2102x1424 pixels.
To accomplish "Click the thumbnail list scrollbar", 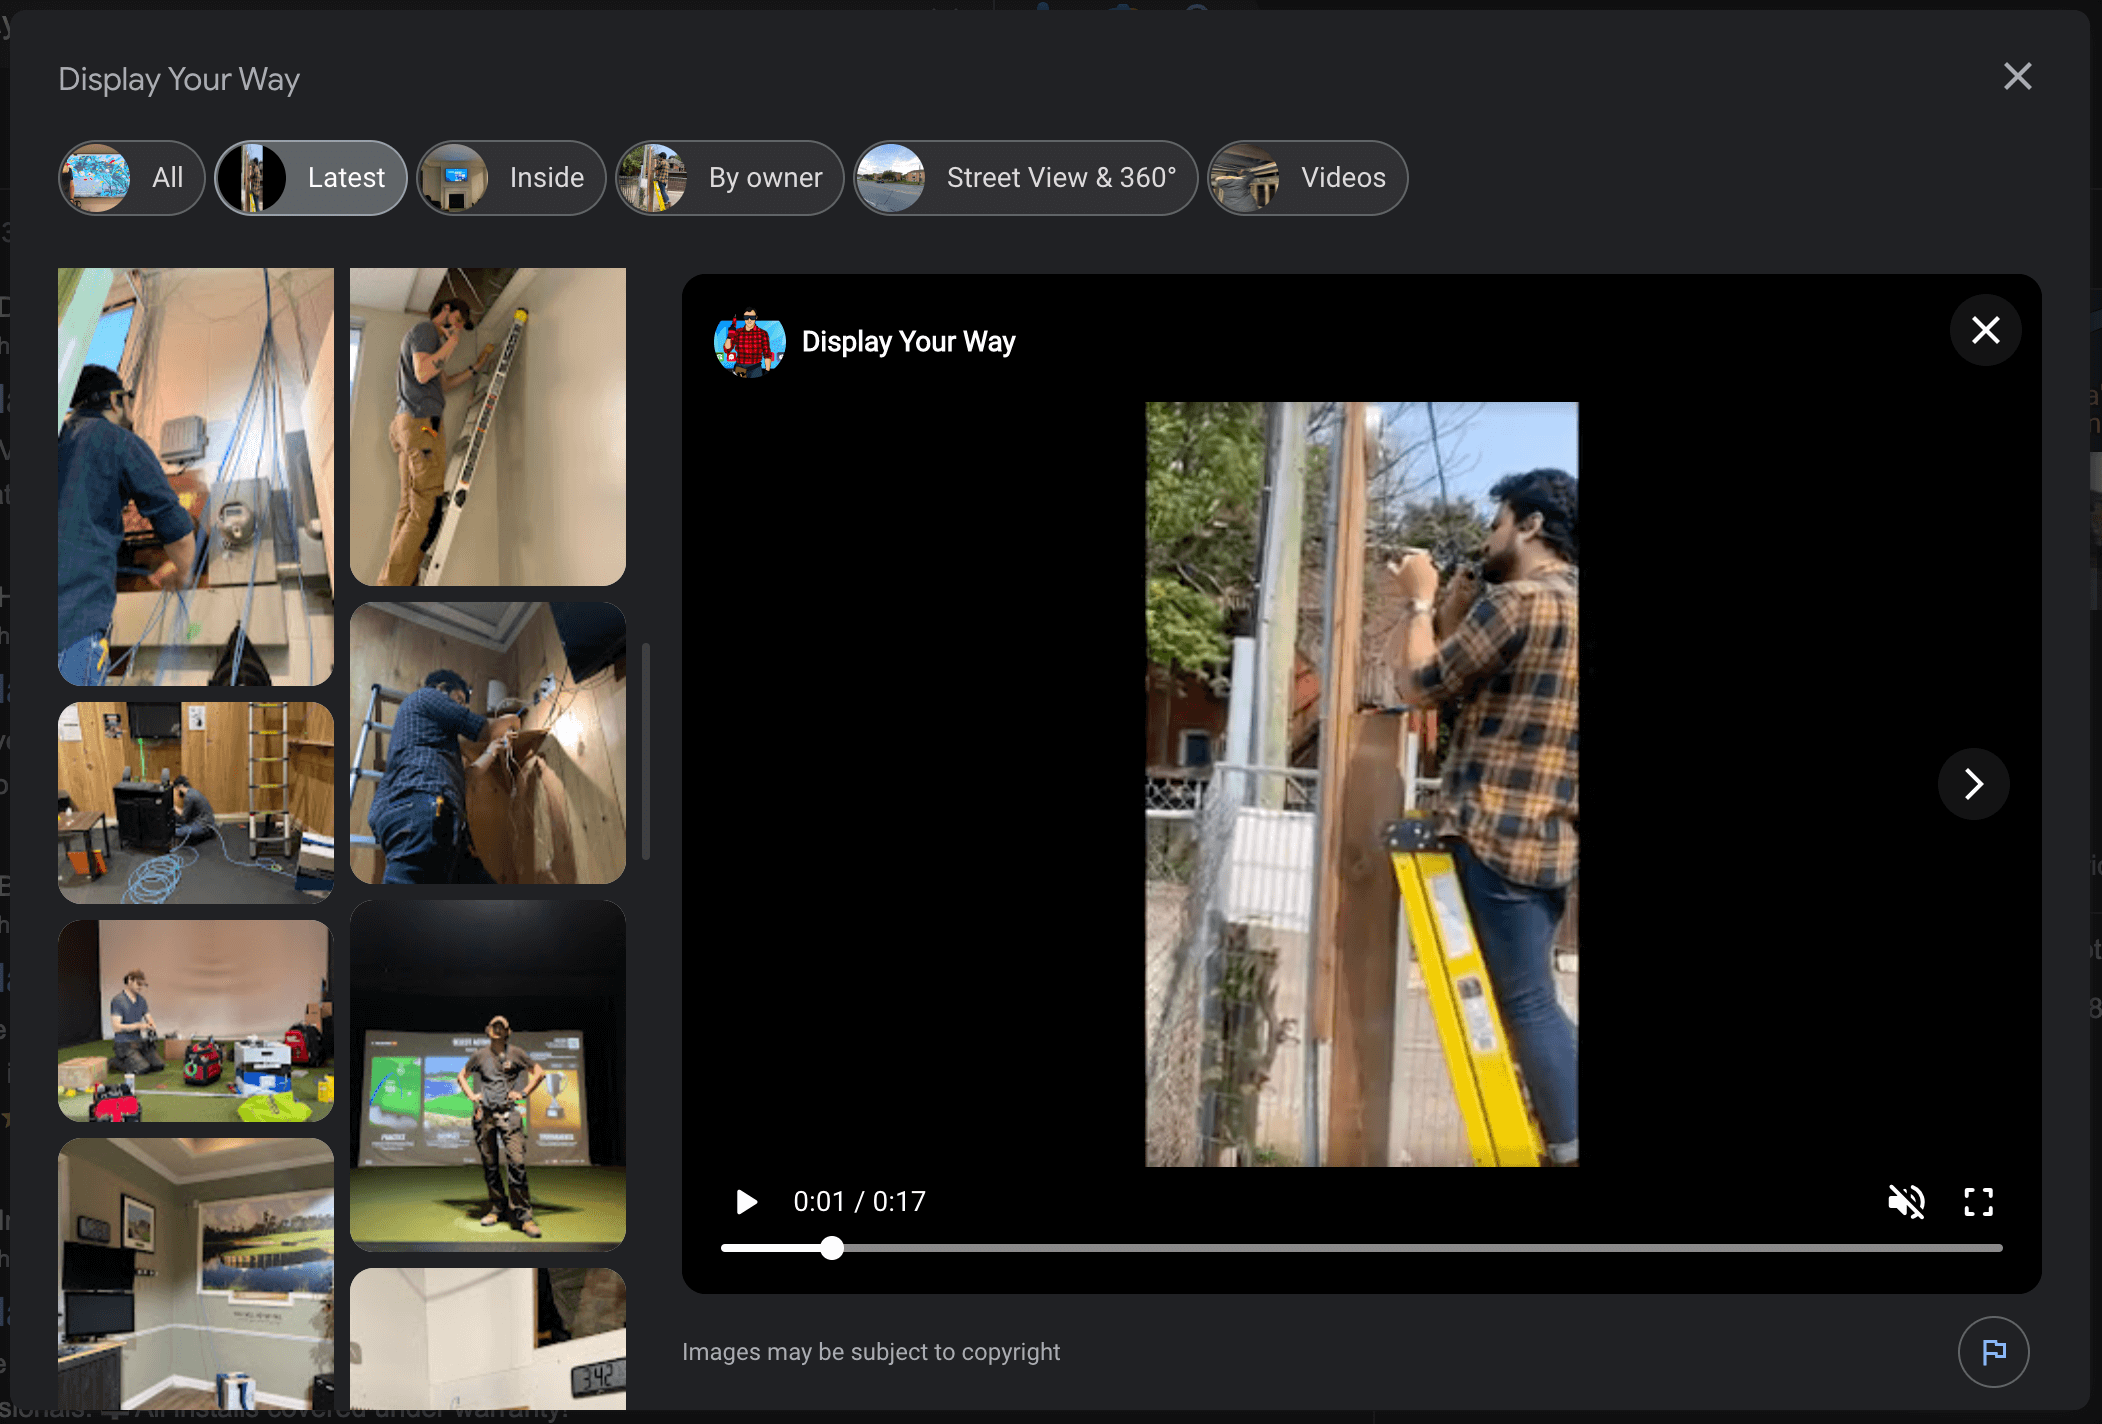I will (x=646, y=750).
